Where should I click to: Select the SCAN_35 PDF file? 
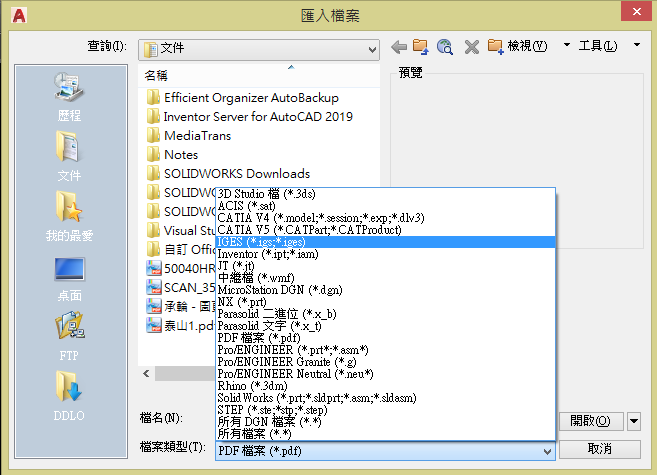pos(181,287)
